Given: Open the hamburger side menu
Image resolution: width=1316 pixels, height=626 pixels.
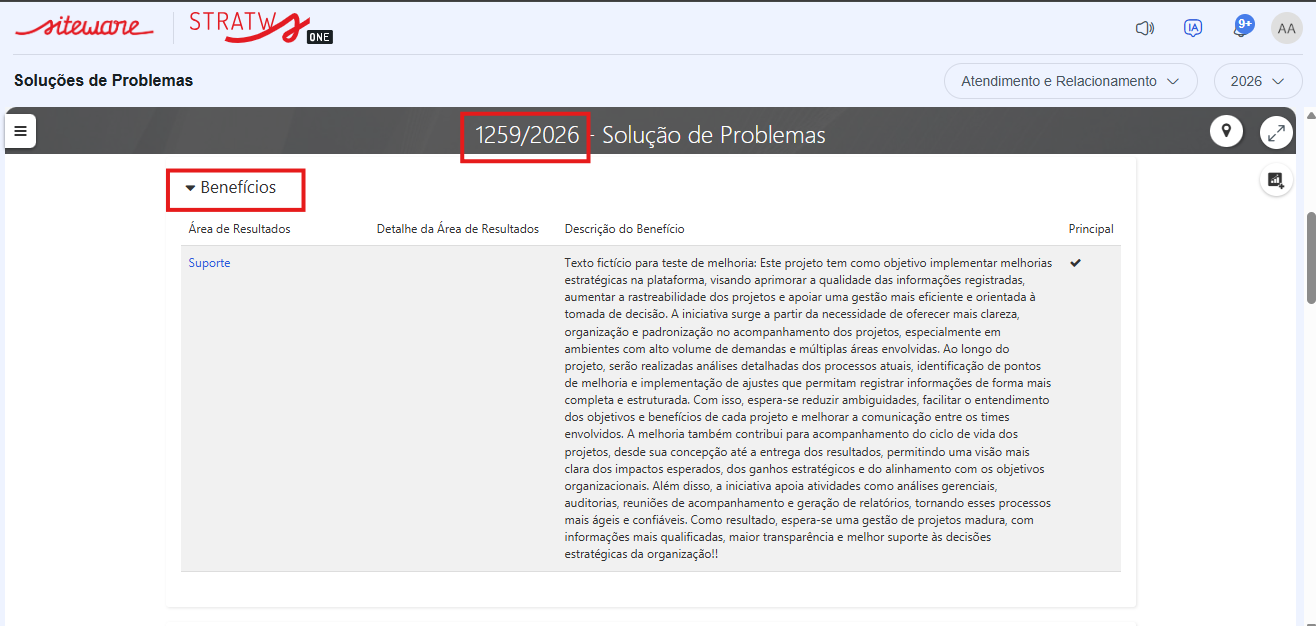Looking at the screenshot, I should pyautogui.click(x=20, y=131).
